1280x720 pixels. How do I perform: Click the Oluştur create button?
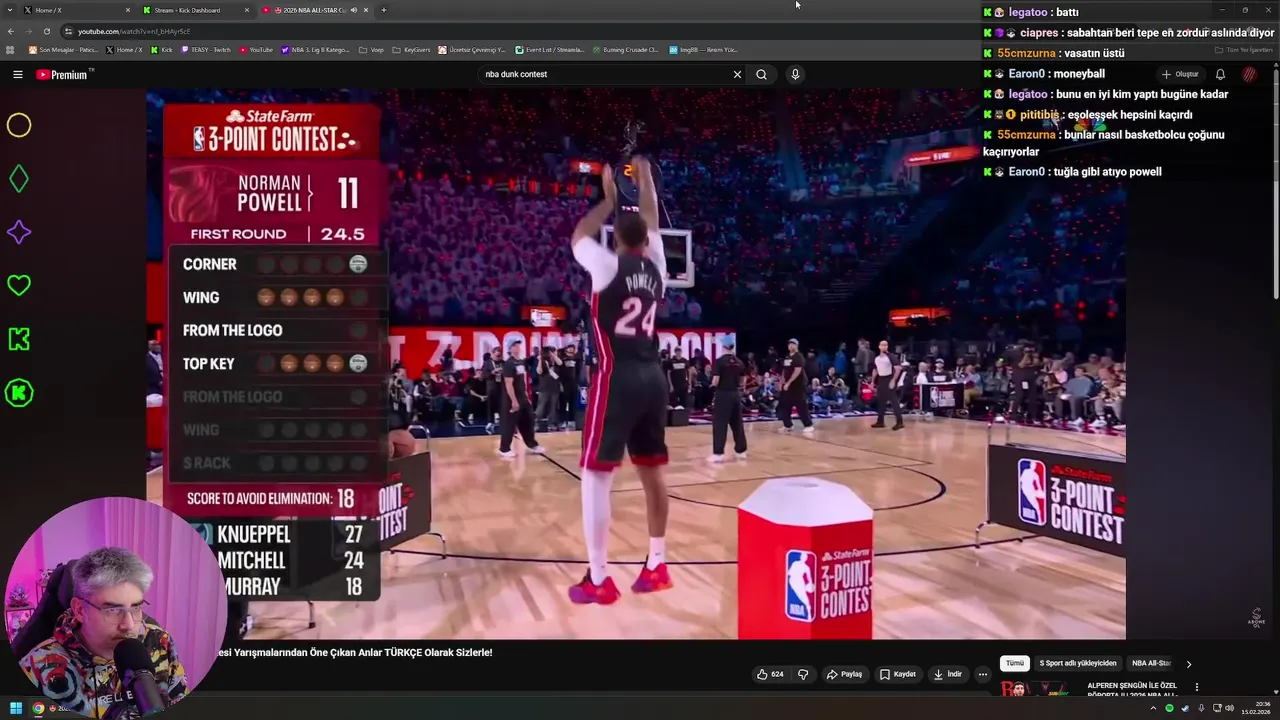pos(1180,74)
